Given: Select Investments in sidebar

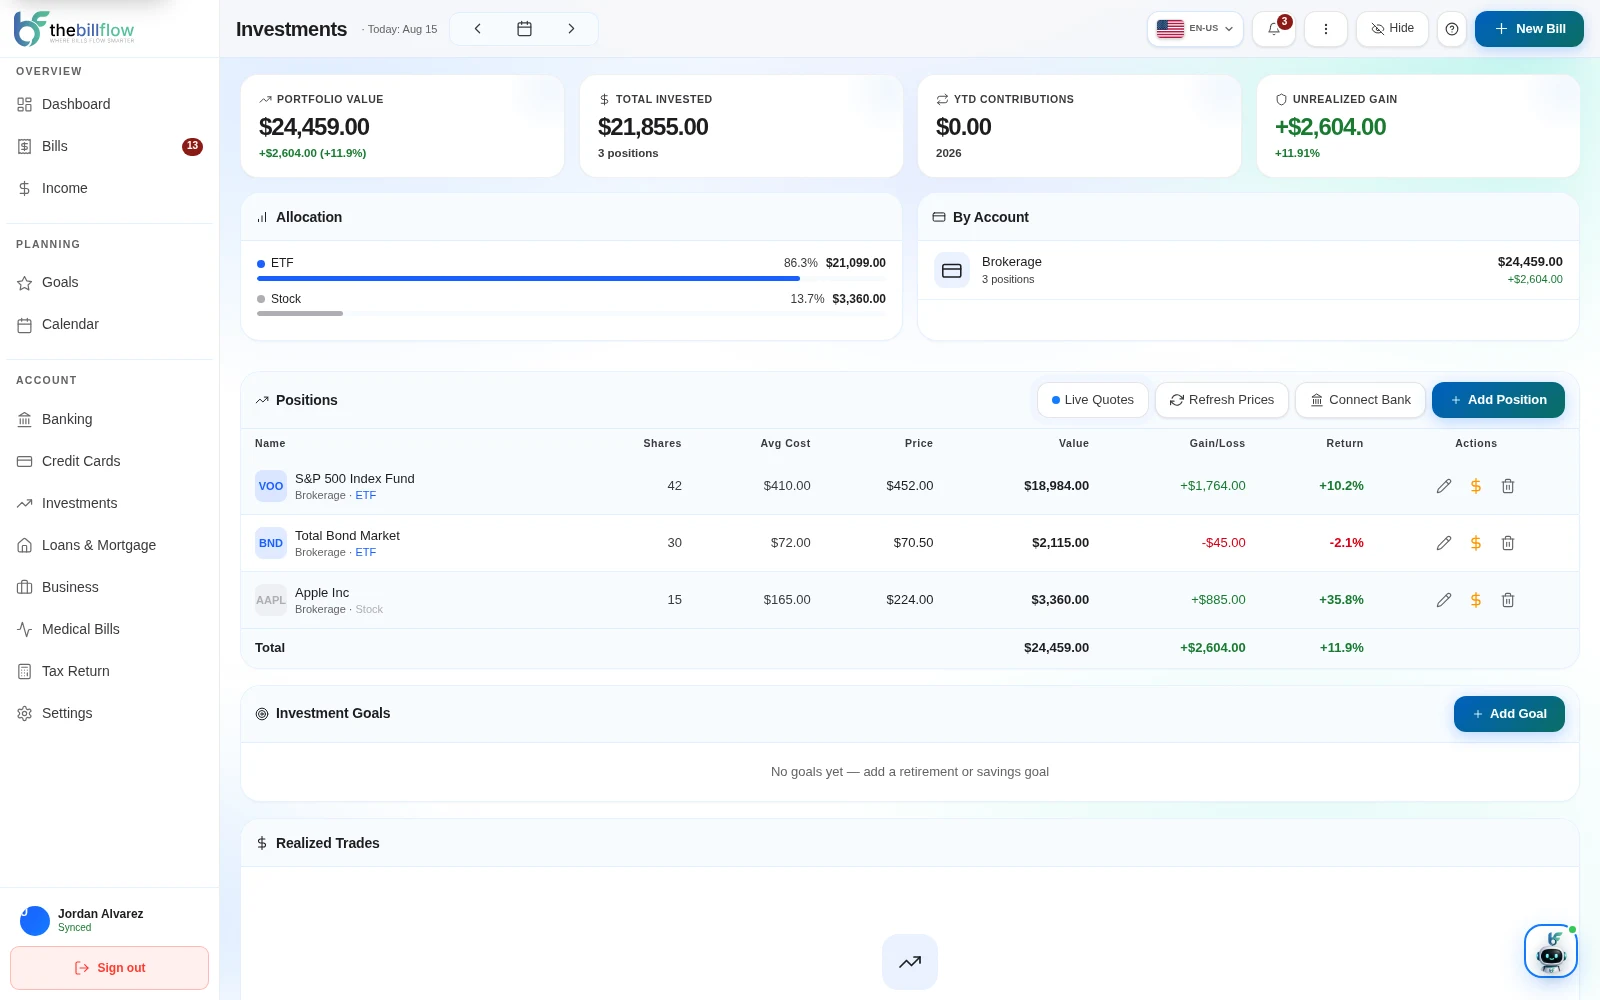Looking at the screenshot, I should [x=109, y=503].
